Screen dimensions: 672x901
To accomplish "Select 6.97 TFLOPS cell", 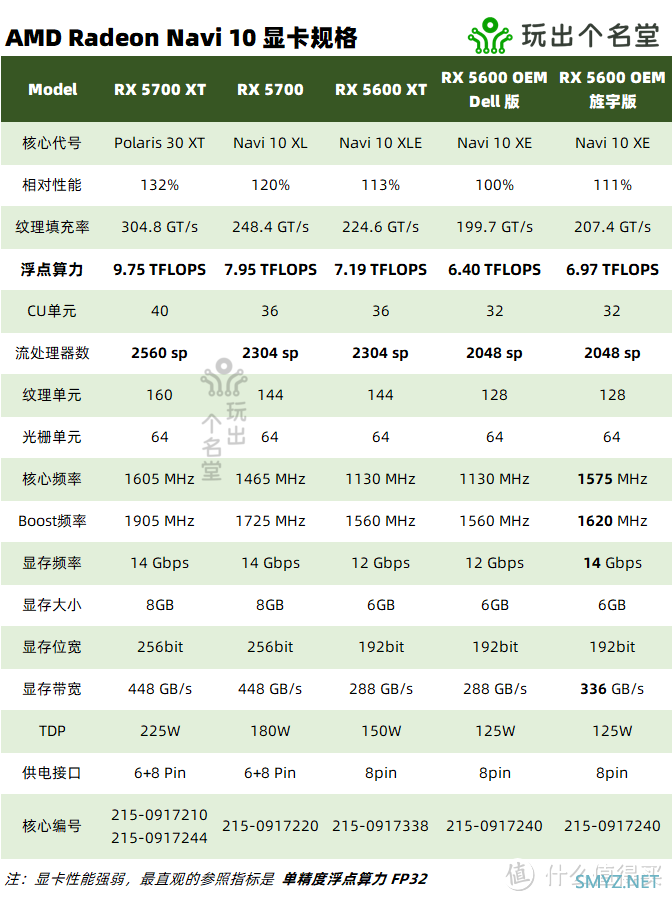I will 612,269.
